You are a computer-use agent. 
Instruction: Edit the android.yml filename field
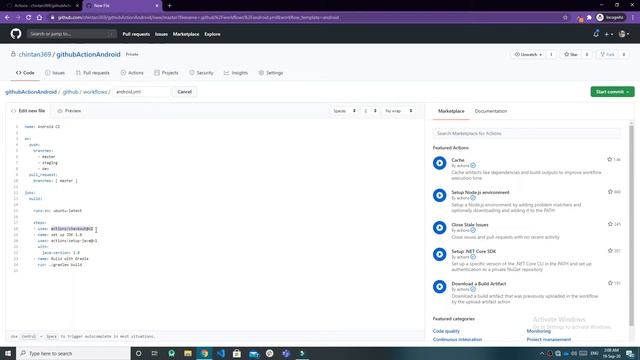[x=141, y=92]
